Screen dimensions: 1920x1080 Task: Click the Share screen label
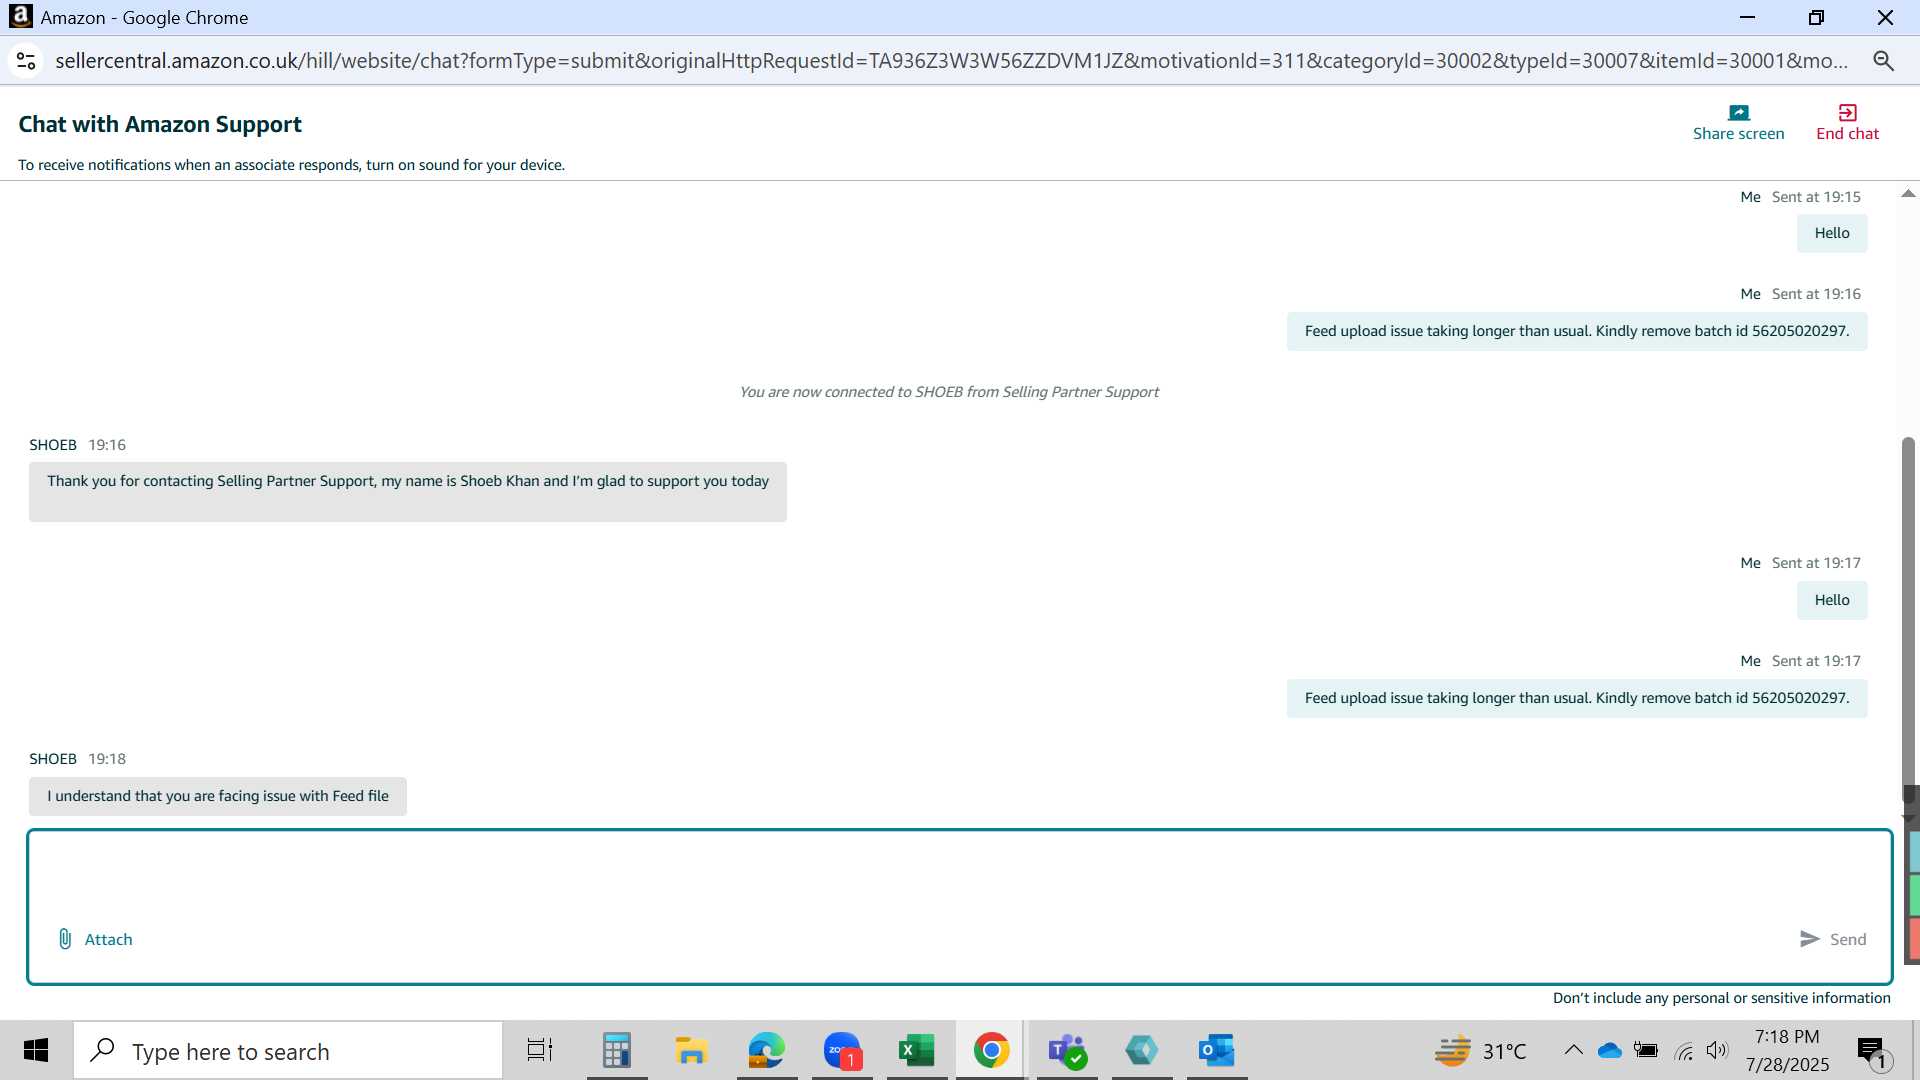click(x=1738, y=134)
